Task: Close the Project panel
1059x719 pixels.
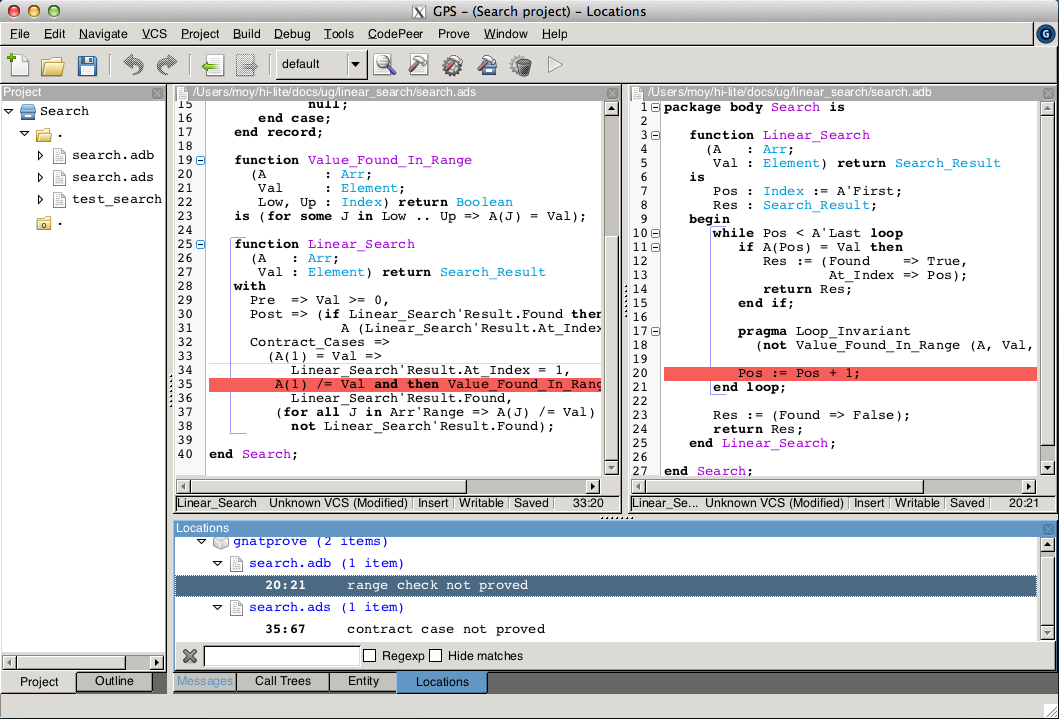Action: pyautogui.click(x=157, y=93)
